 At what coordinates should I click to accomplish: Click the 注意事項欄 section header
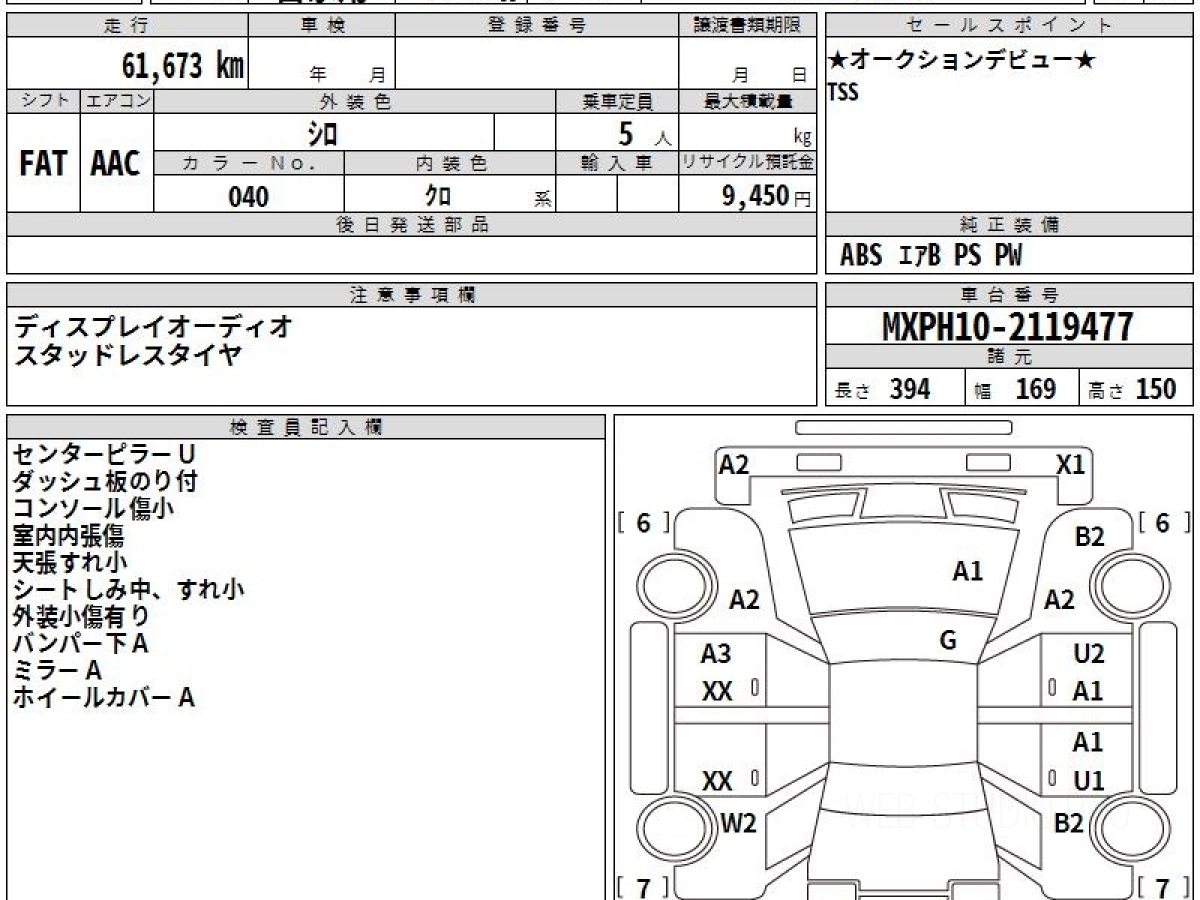(x=411, y=295)
